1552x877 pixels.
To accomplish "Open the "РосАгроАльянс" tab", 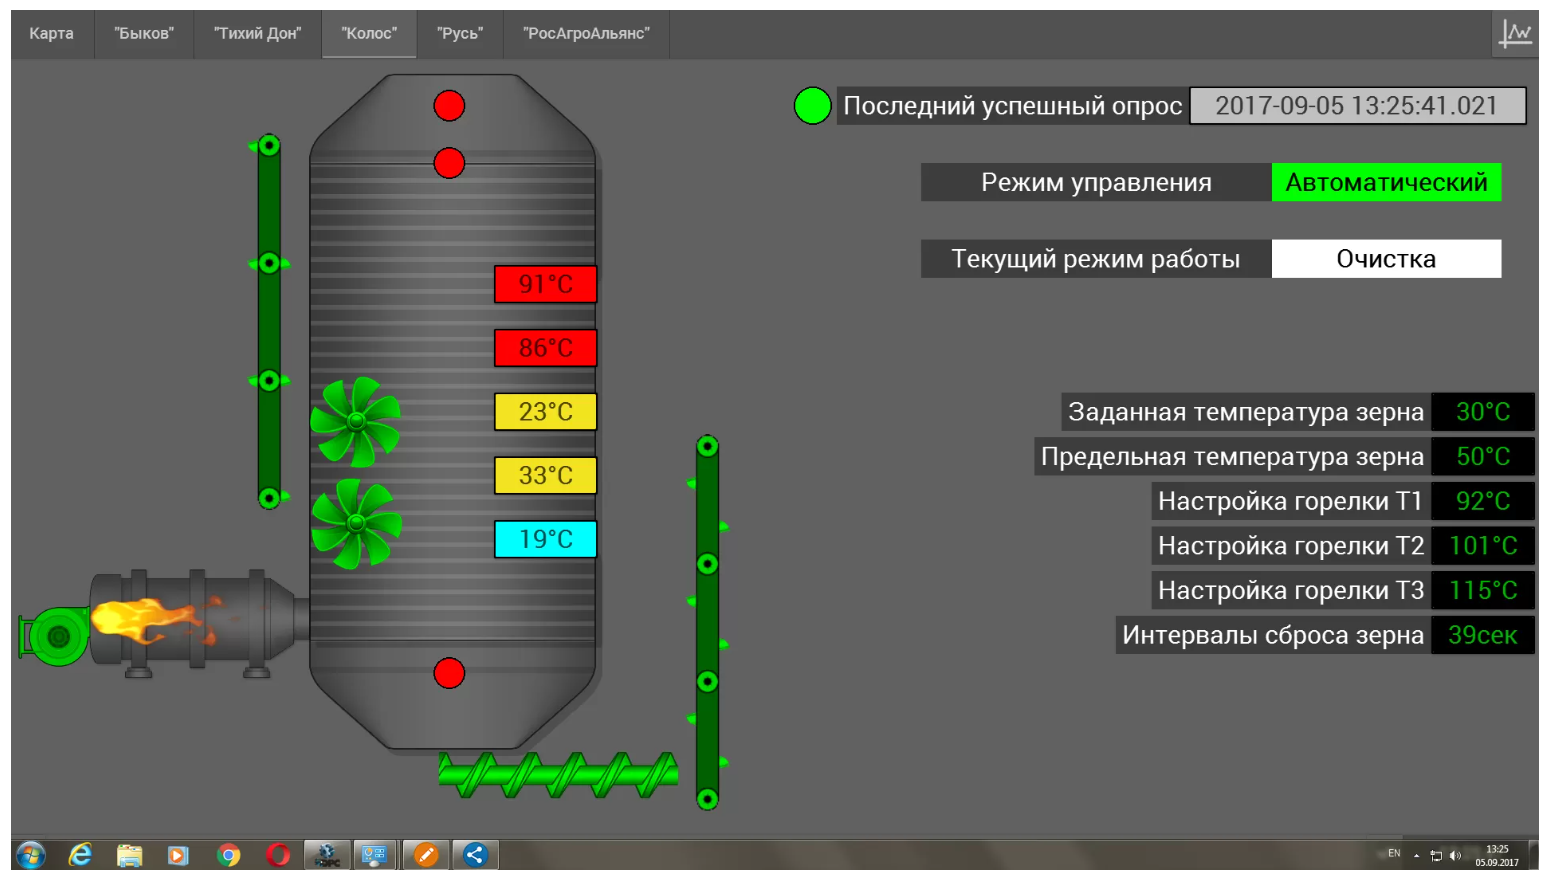I will 586,34.
